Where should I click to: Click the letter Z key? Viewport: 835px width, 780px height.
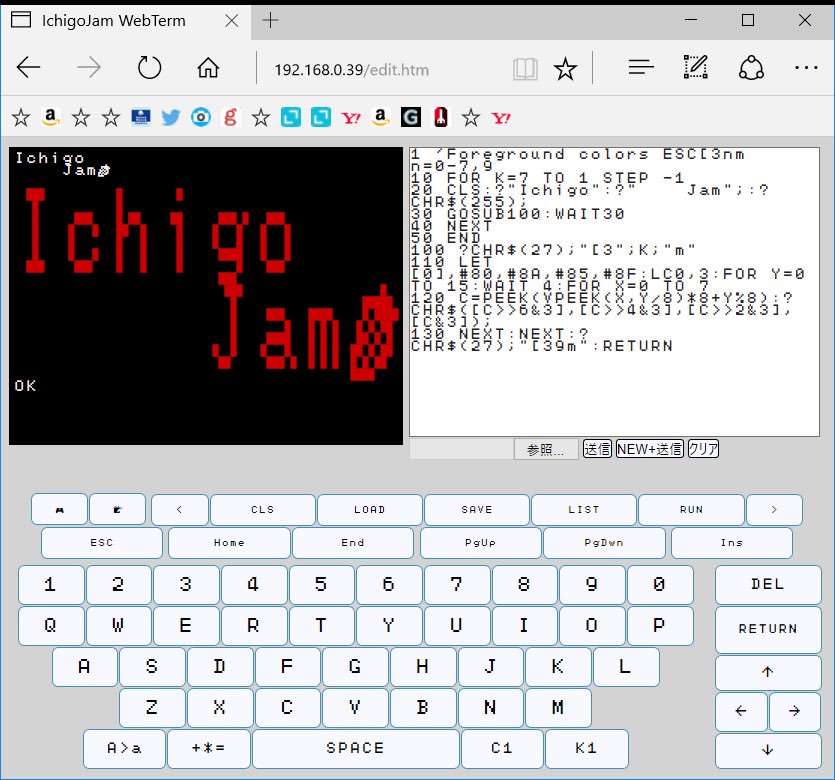[x=152, y=708]
